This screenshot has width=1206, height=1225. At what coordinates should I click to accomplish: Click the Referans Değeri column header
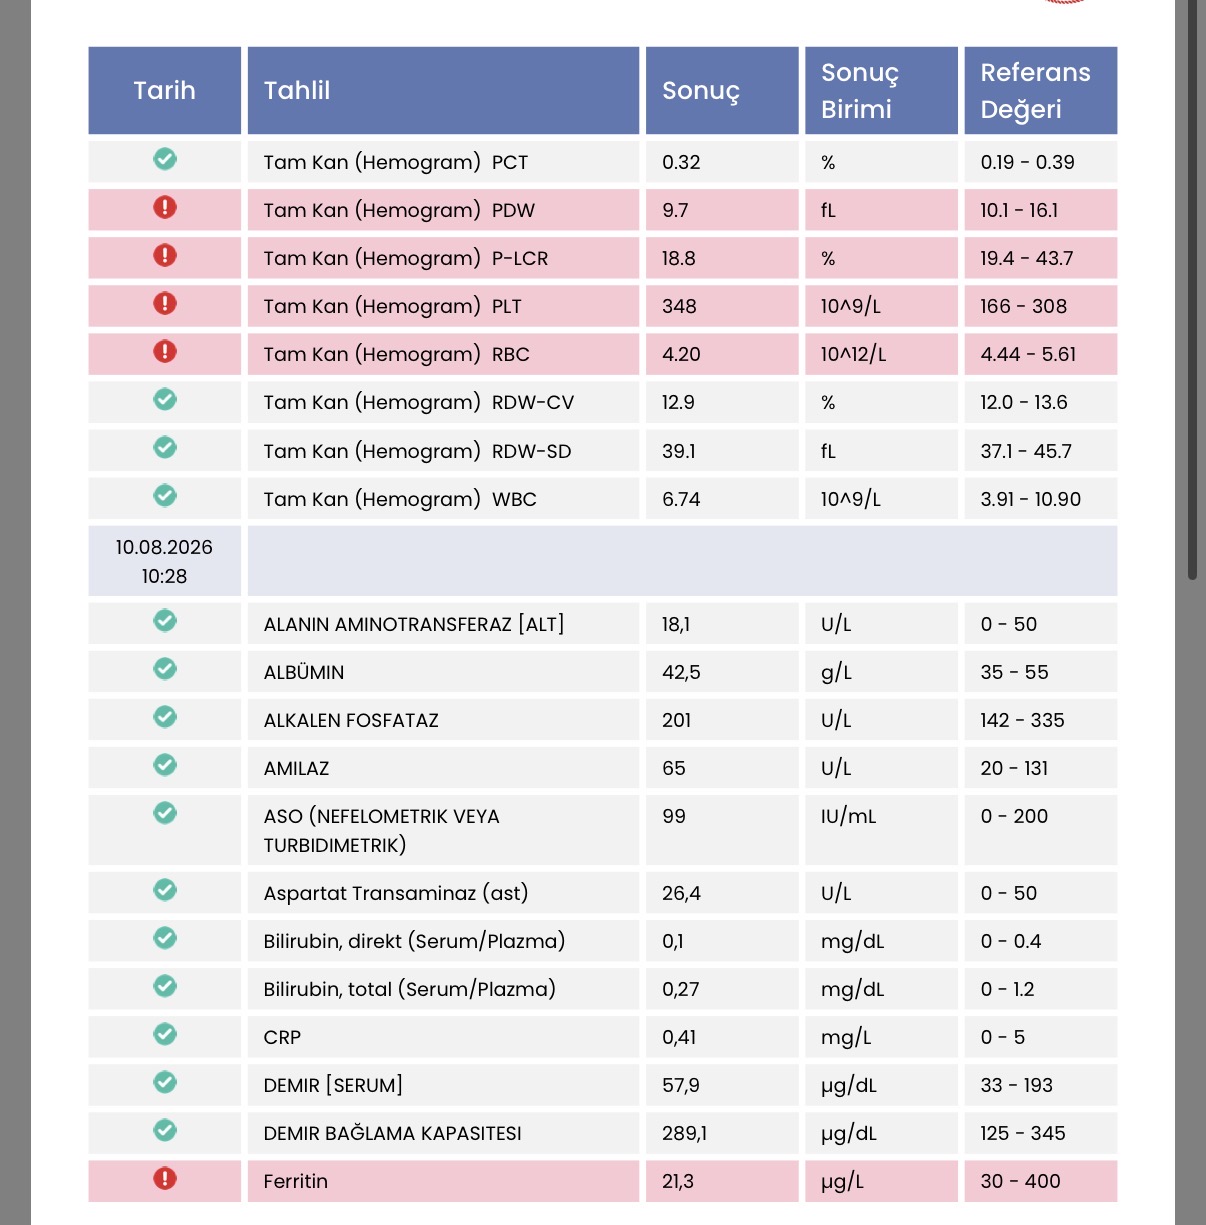click(1041, 90)
